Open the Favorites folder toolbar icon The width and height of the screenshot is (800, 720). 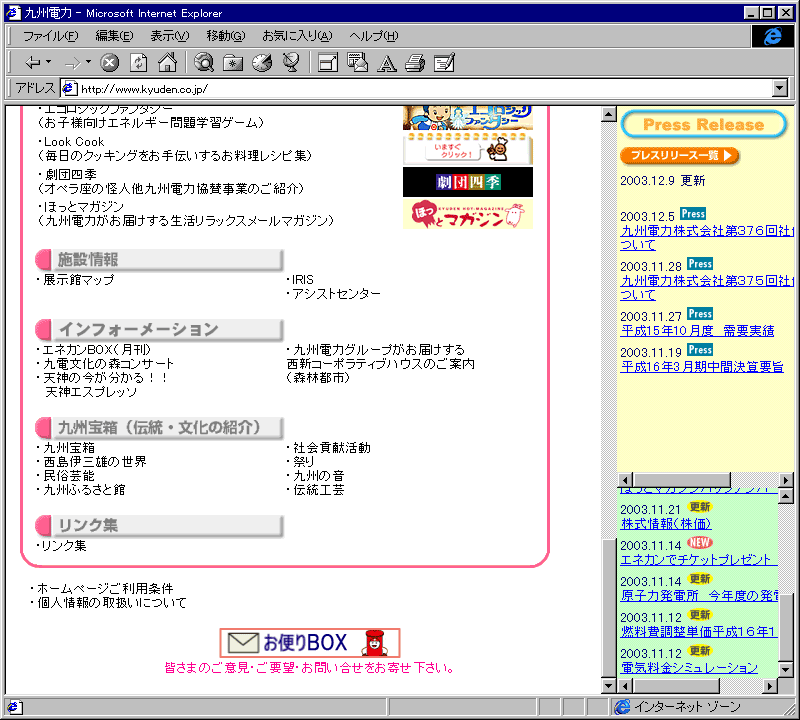pyautogui.click(x=233, y=63)
